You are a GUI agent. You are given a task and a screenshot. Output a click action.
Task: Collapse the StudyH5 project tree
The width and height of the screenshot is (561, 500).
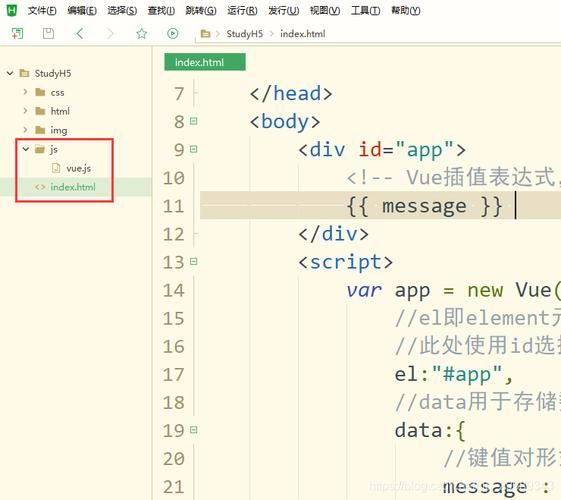(x=10, y=73)
